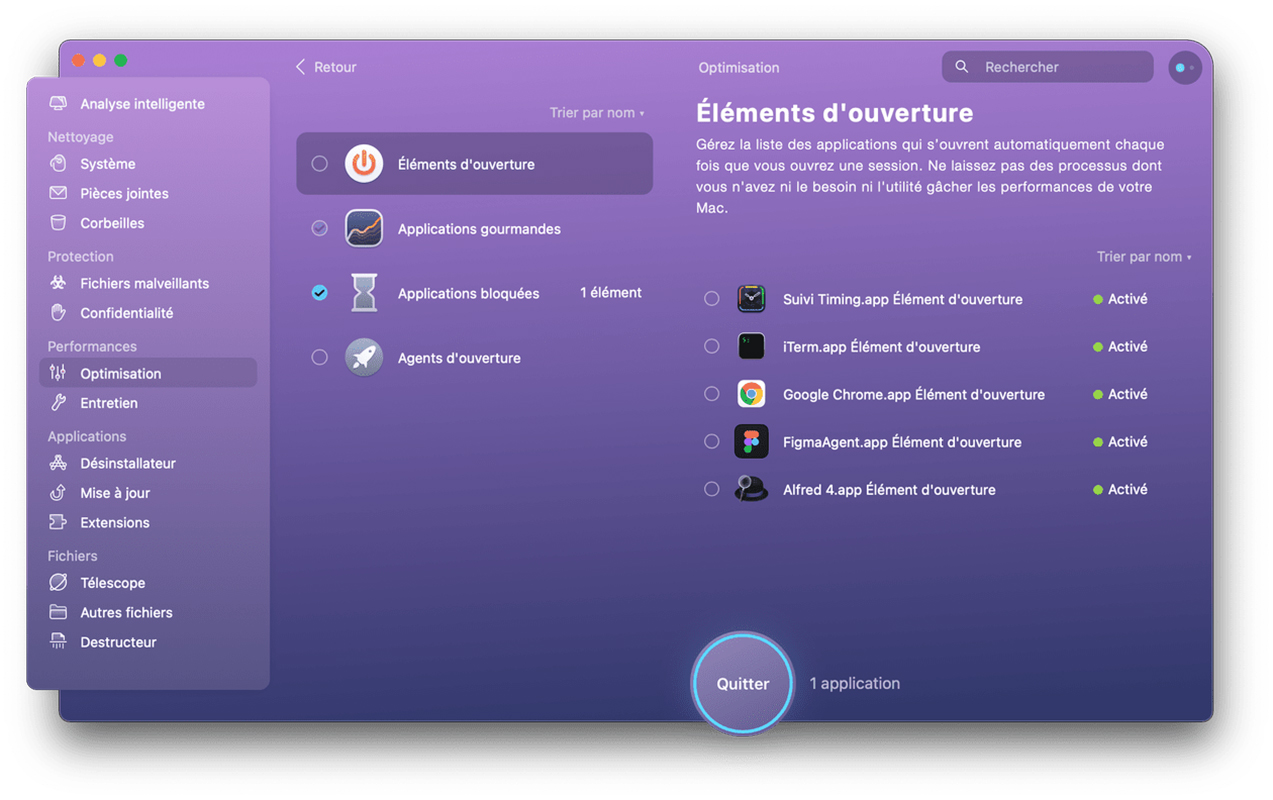The width and height of the screenshot is (1273, 800).
Task: Click the Télescope icon
Action: tap(58, 582)
